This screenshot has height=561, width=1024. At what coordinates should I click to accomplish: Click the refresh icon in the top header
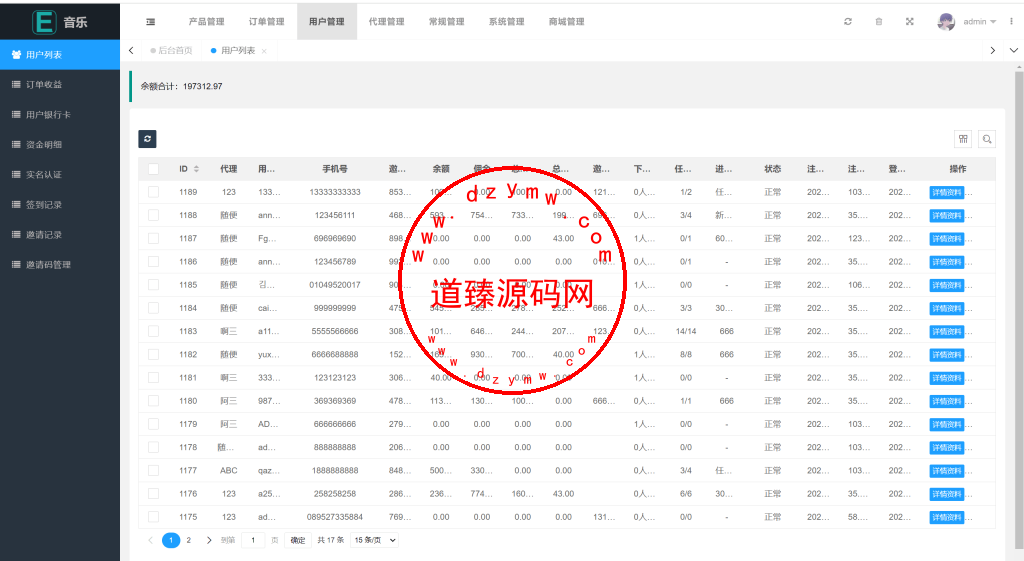click(848, 22)
